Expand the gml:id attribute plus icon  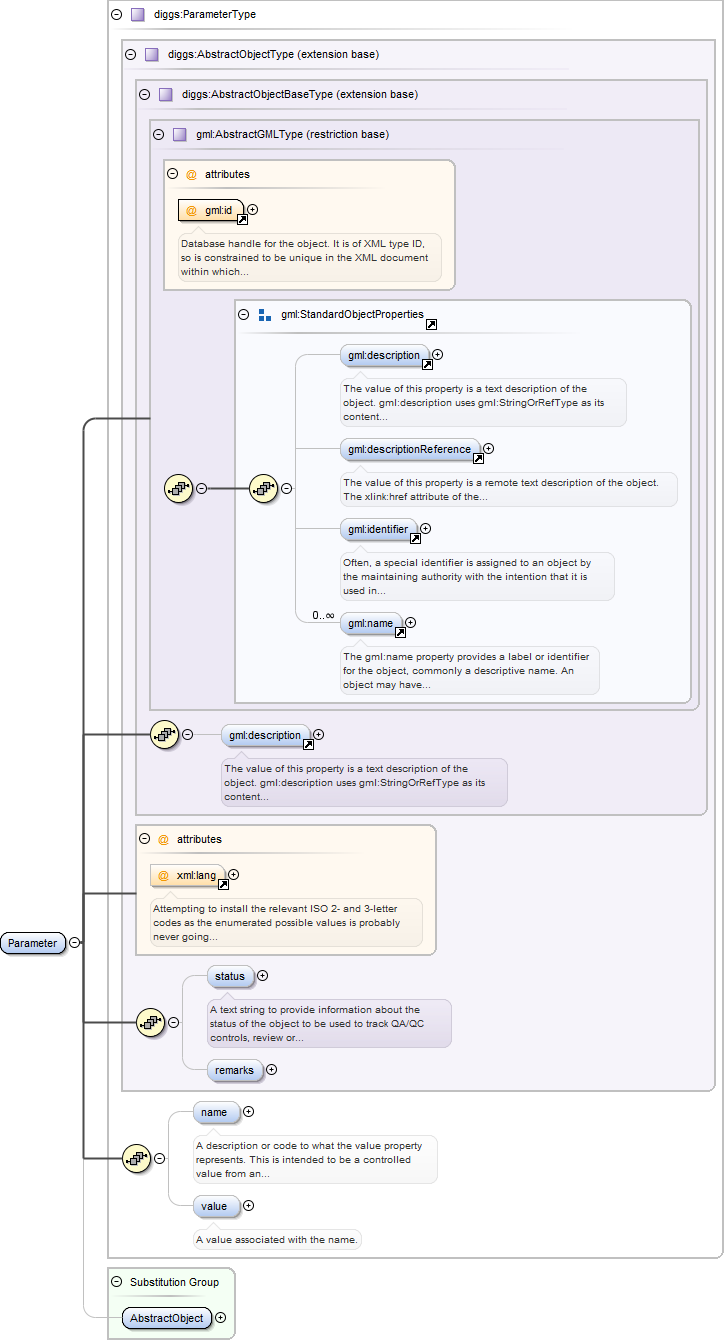tap(252, 210)
